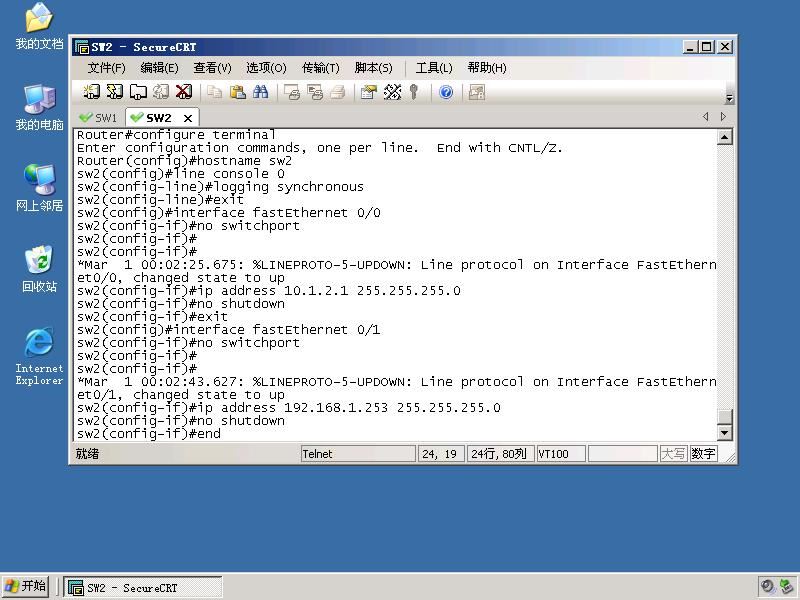
Task: Select 我的文档 desktop icon
Action: [x=39, y=26]
